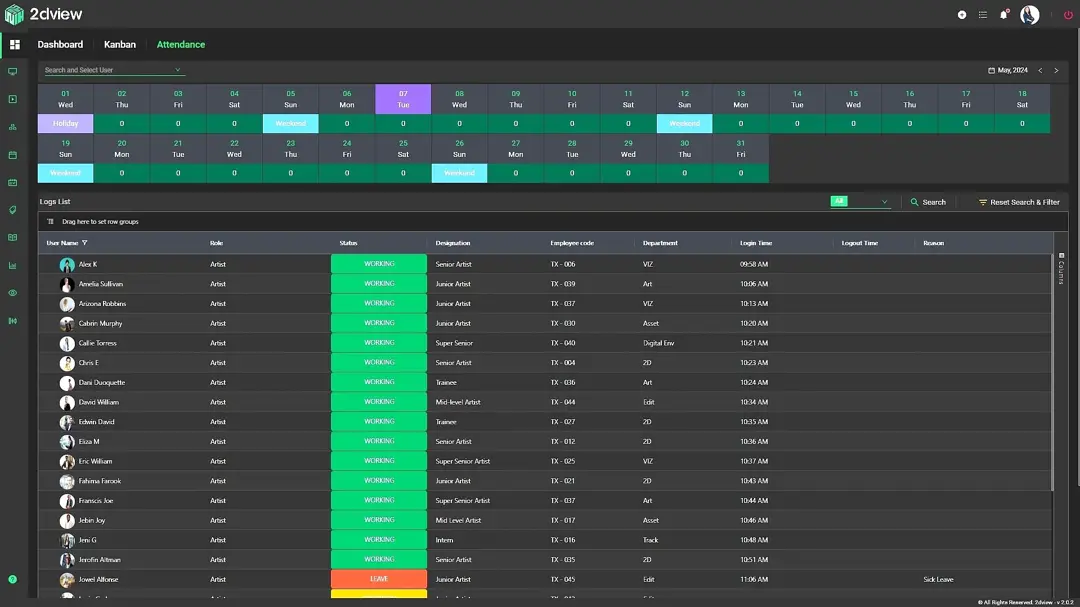Open the monitor screen icon in sidebar
The height and width of the screenshot is (607, 1080).
click(12, 72)
